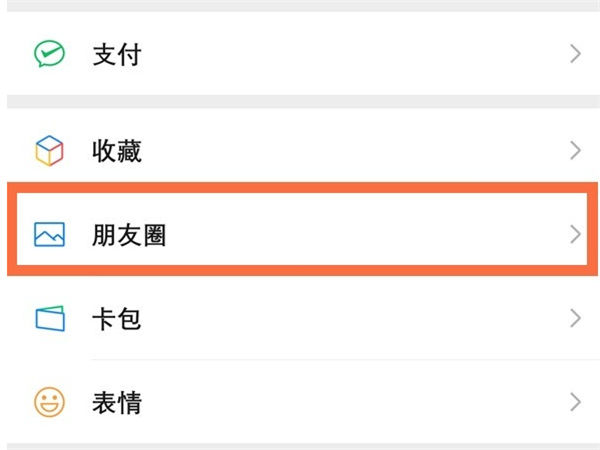
Task: Click the colorful cube Favorites icon
Action: click(48, 151)
